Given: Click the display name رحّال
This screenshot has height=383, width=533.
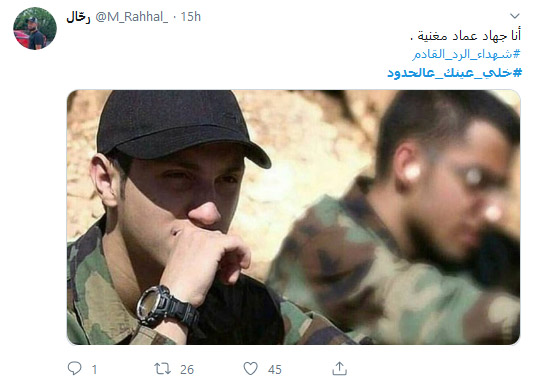Looking at the screenshot, I should (78, 17).
